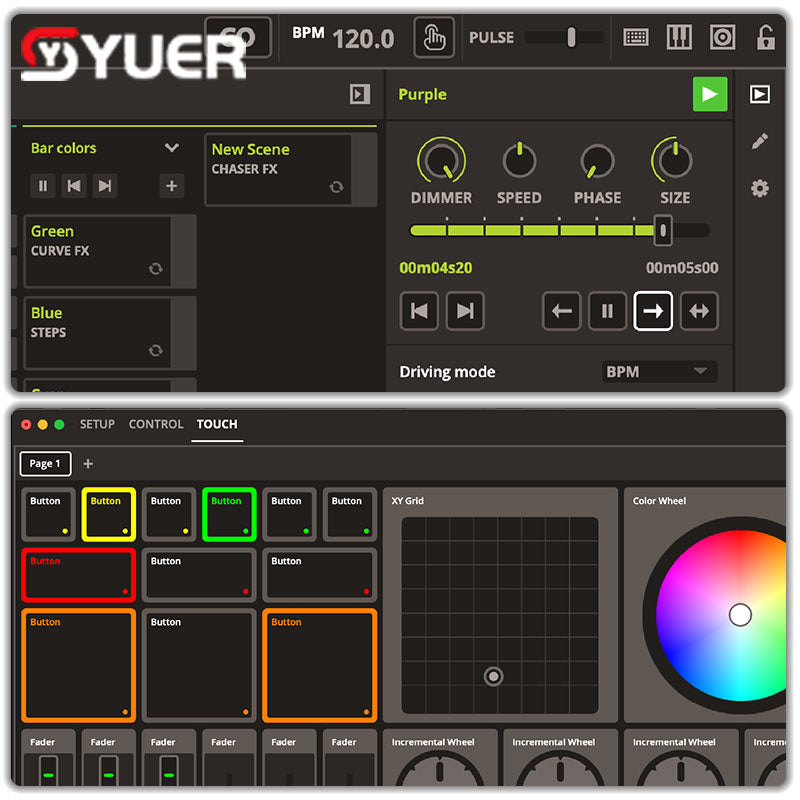Screen dimensions: 800x800
Task: Jump to previous step in Purple player
Action: tap(419, 311)
